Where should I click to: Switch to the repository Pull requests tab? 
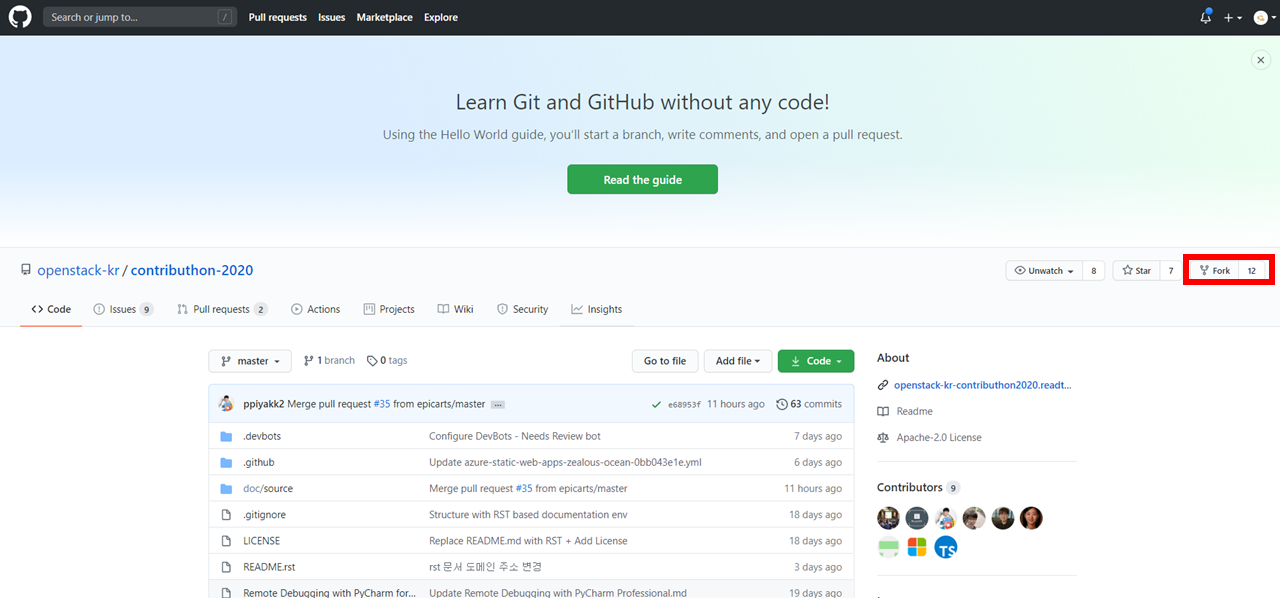coord(222,309)
